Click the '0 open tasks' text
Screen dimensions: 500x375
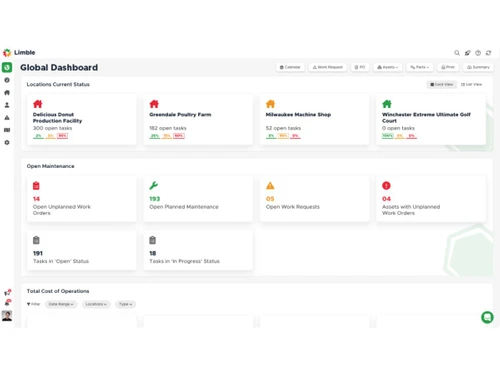click(x=398, y=128)
